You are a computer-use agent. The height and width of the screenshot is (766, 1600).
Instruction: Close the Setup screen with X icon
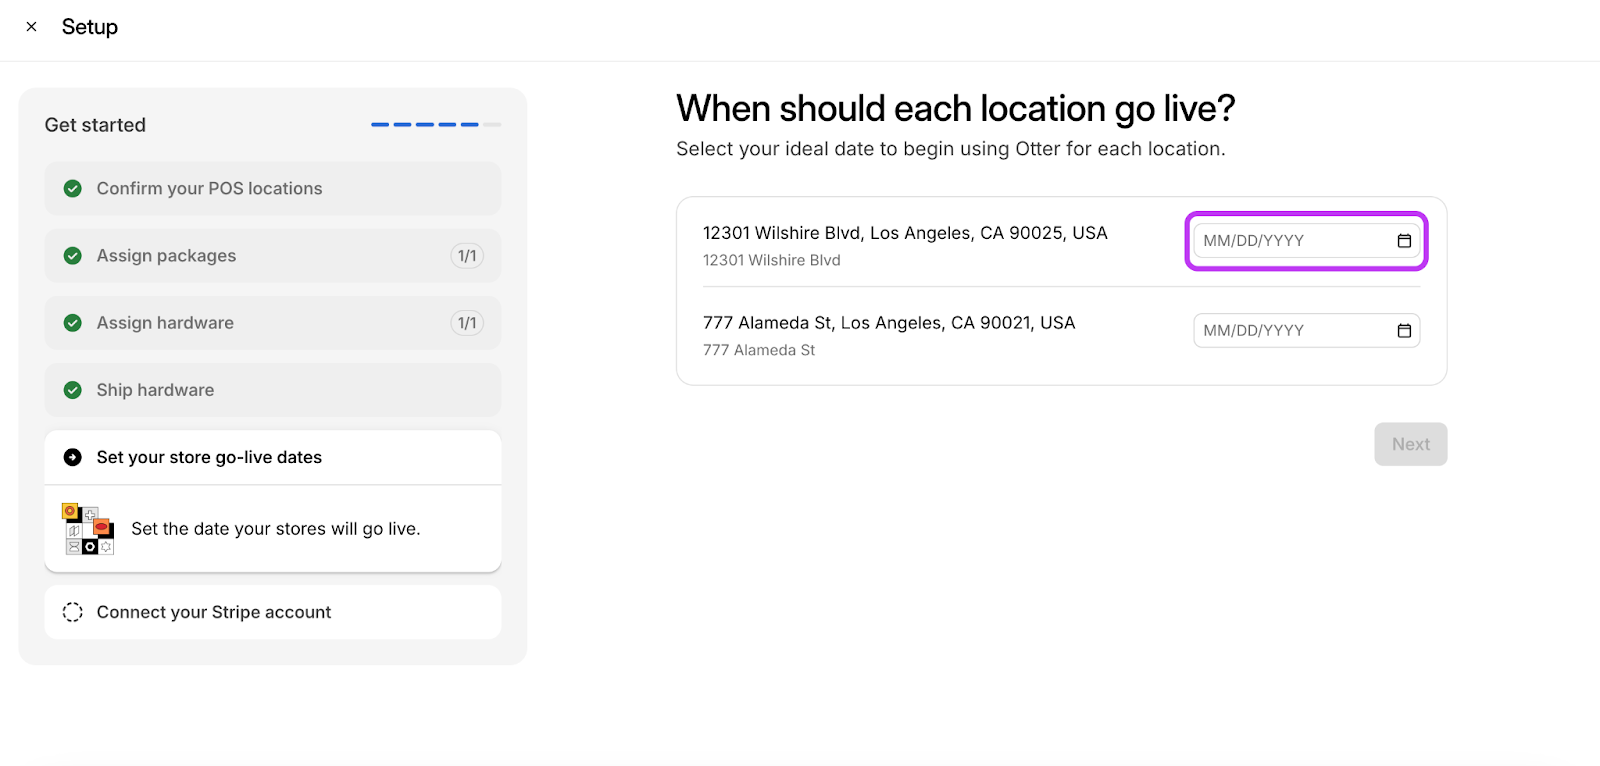point(31,27)
